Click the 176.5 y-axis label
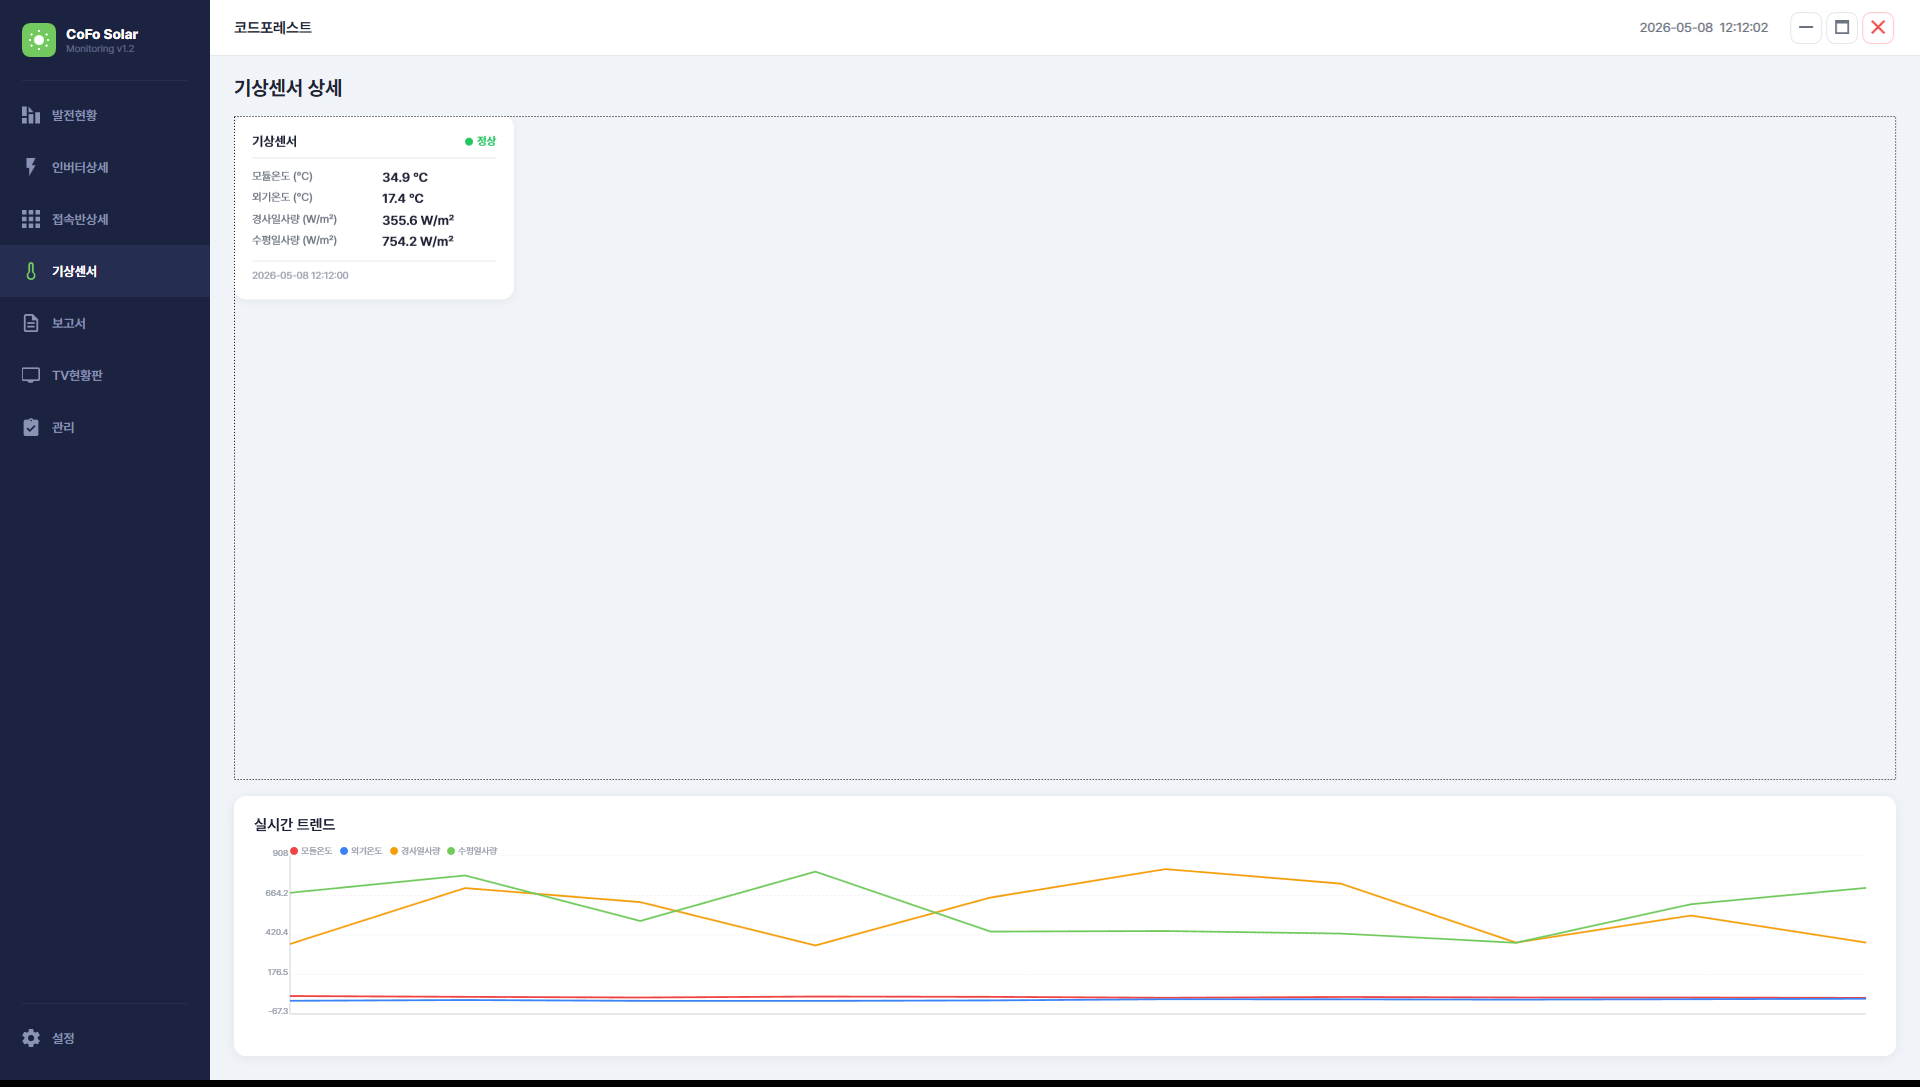Screen dimensions: 1920x1087 [x=277, y=972]
